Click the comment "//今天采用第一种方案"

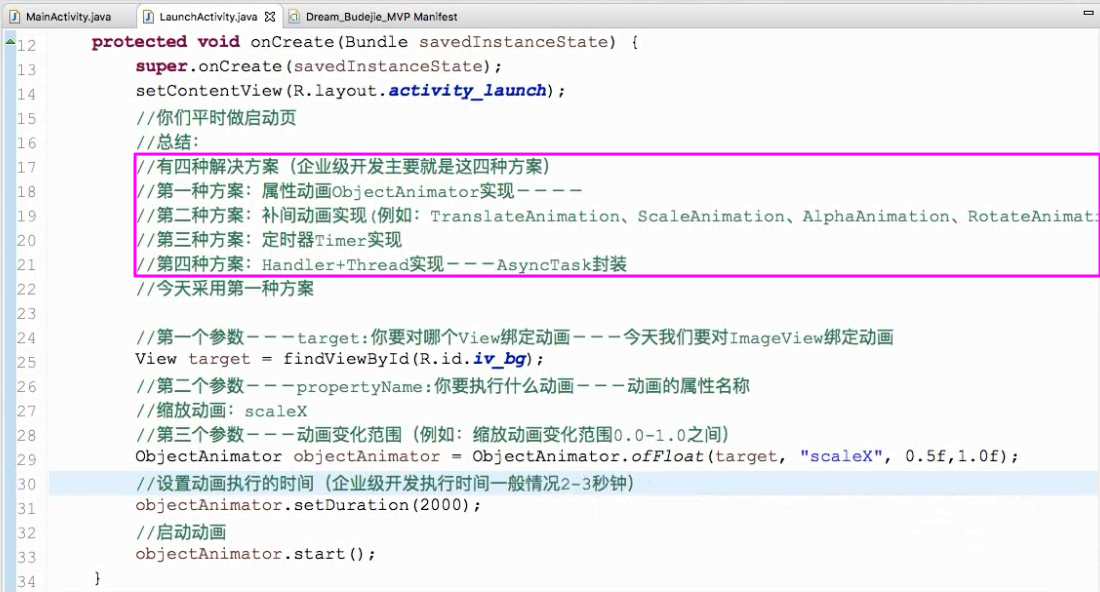[224, 288]
